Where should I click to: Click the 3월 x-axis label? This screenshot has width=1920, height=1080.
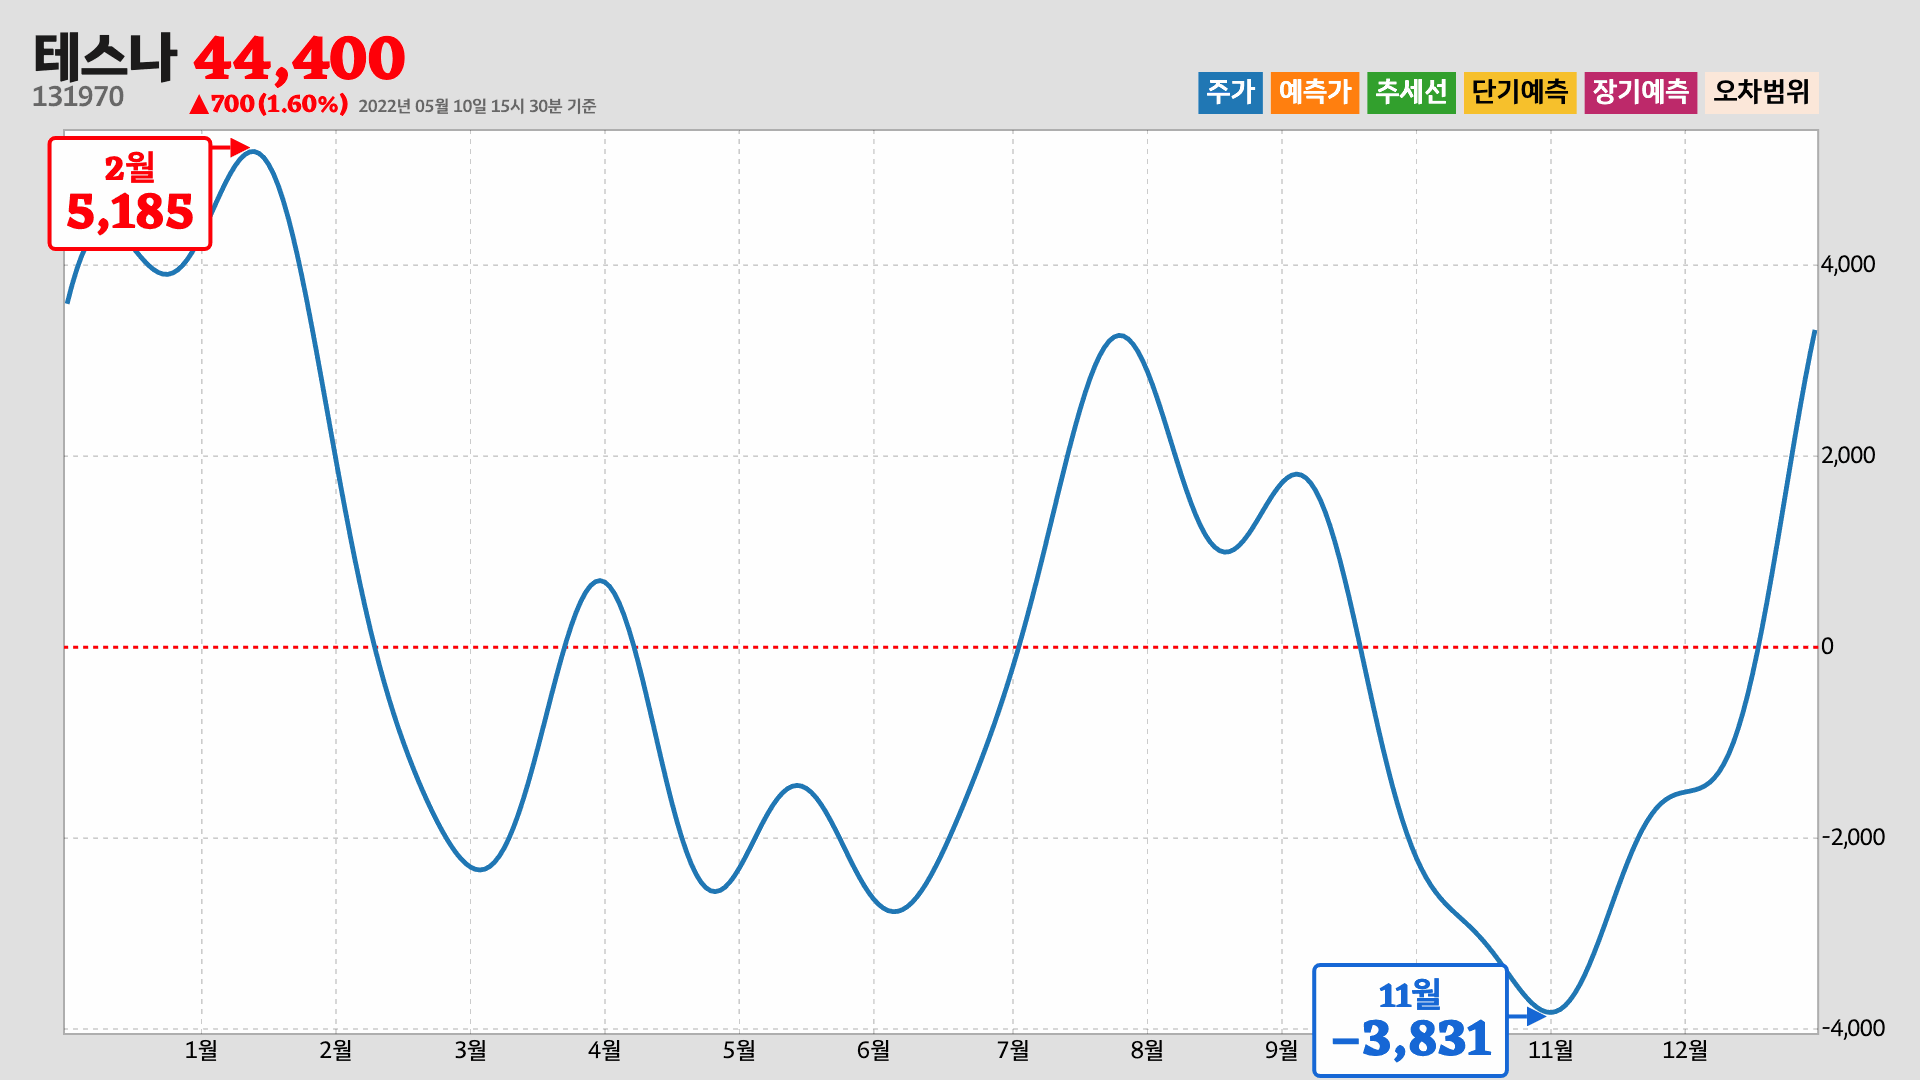pos(470,1050)
